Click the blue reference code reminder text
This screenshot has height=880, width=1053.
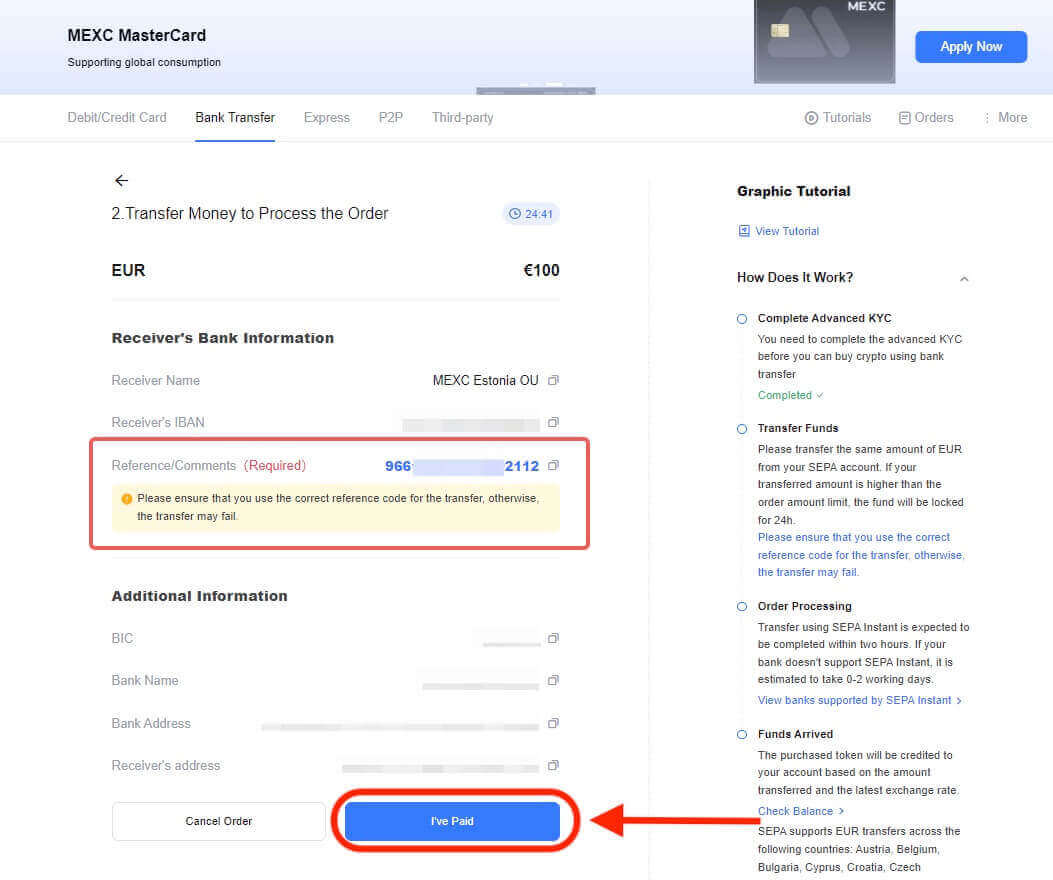coord(861,555)
